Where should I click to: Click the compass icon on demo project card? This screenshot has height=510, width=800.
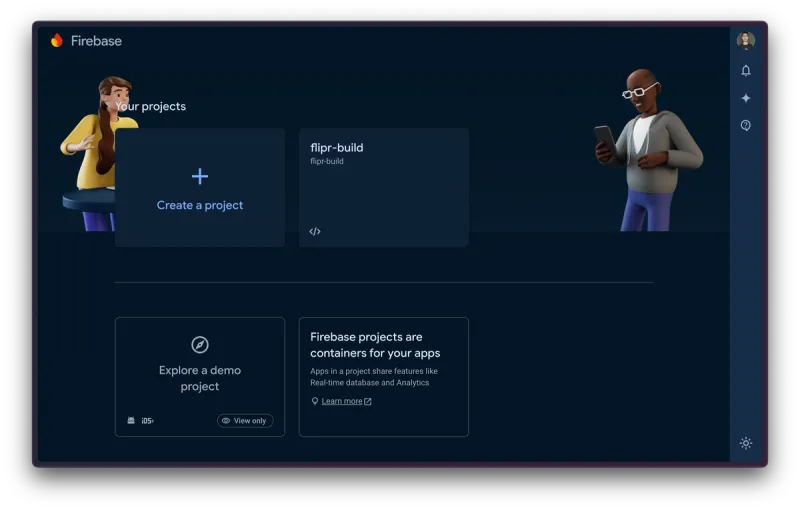[x=200, y=345]
